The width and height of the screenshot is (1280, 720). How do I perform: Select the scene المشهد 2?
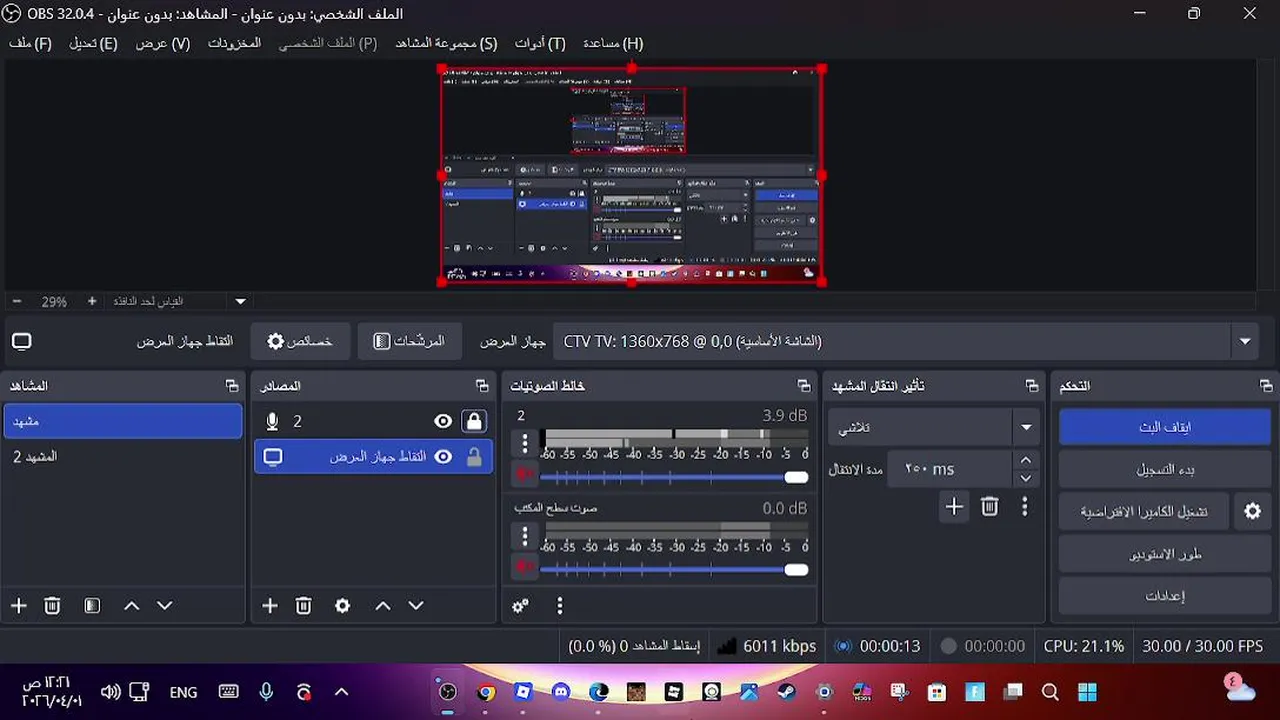click(x=123, y=456)
